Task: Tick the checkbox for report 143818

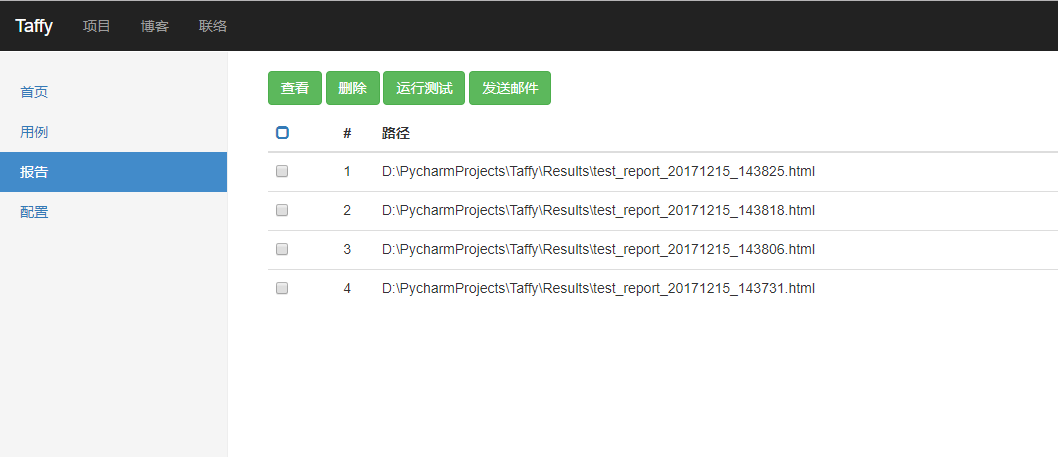Action: (282, 211)
